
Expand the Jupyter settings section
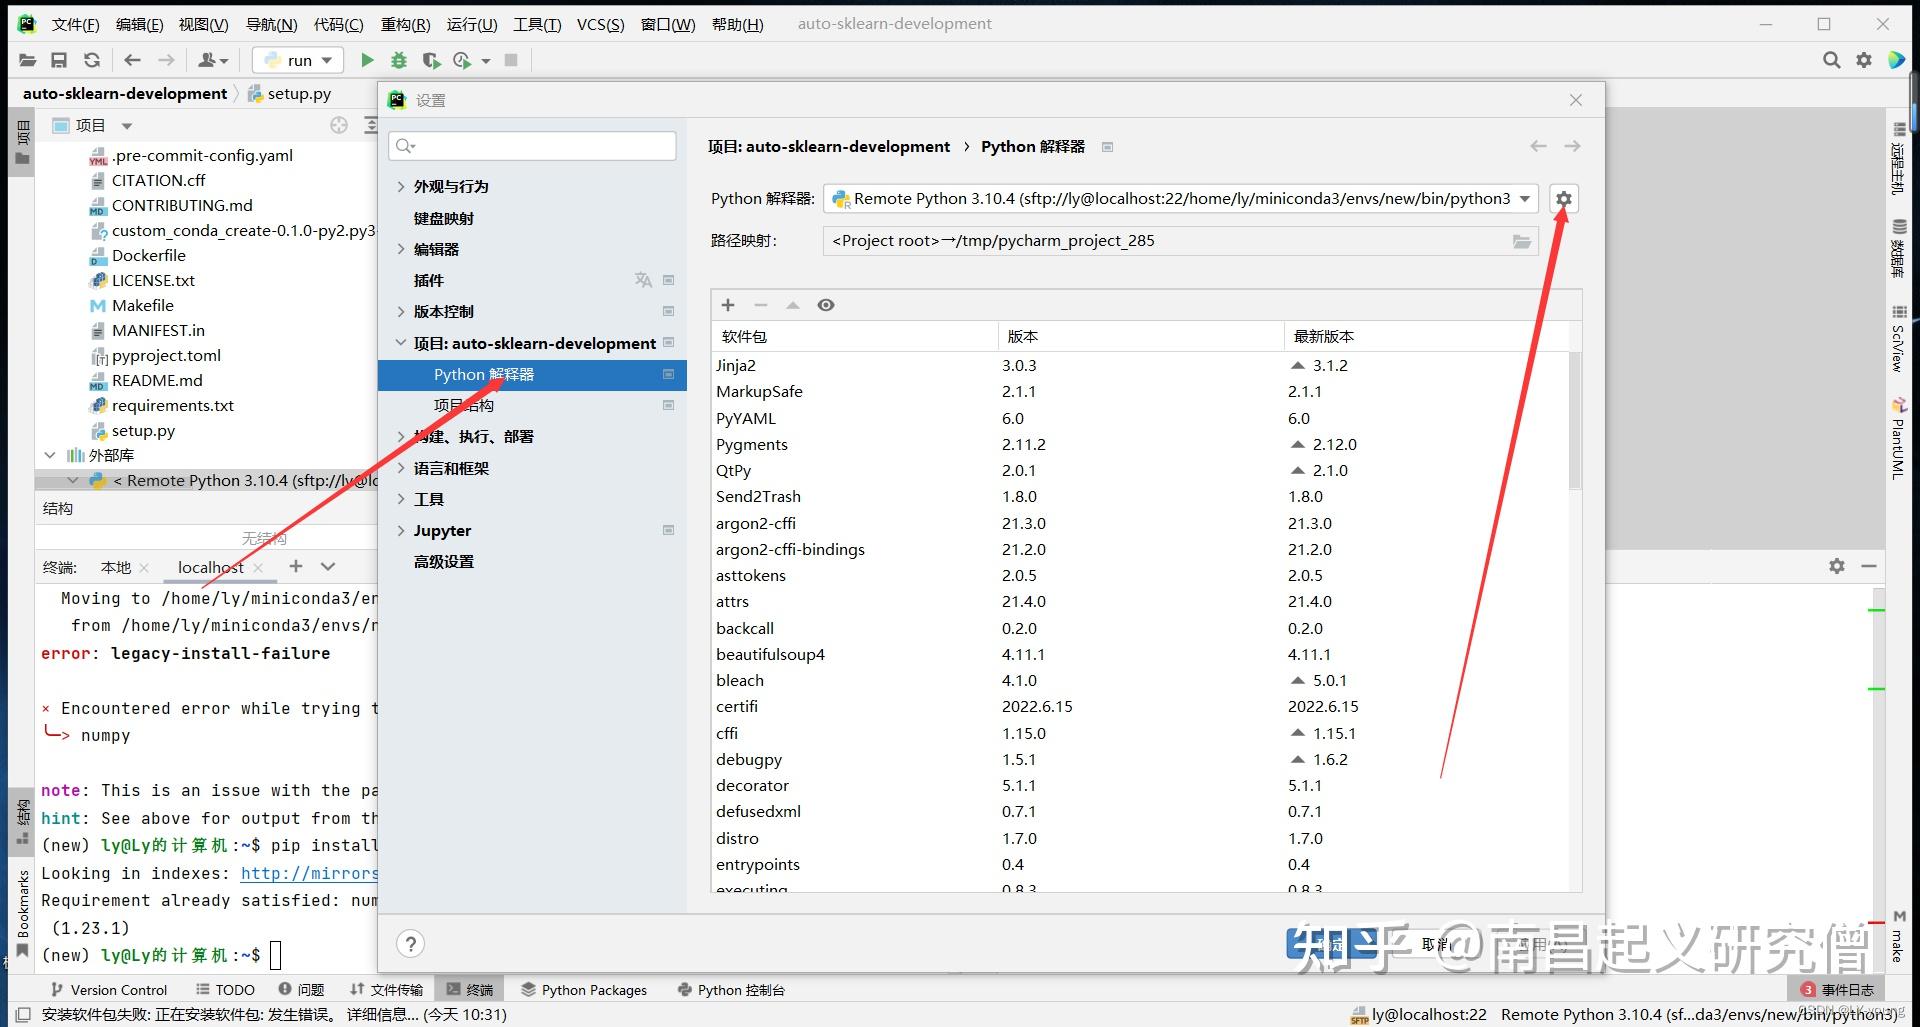click(x=401, y=531)
